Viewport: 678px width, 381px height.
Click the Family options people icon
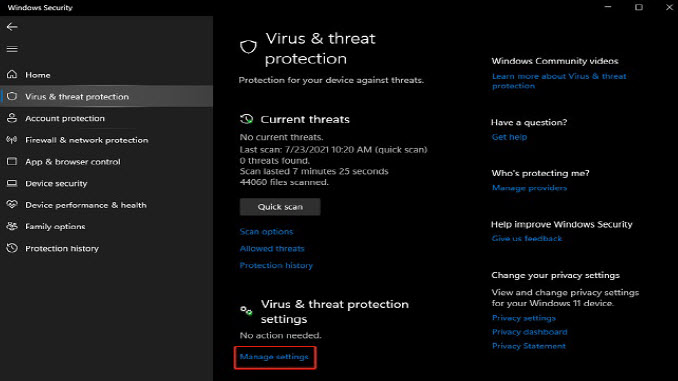tap(12, 226)
